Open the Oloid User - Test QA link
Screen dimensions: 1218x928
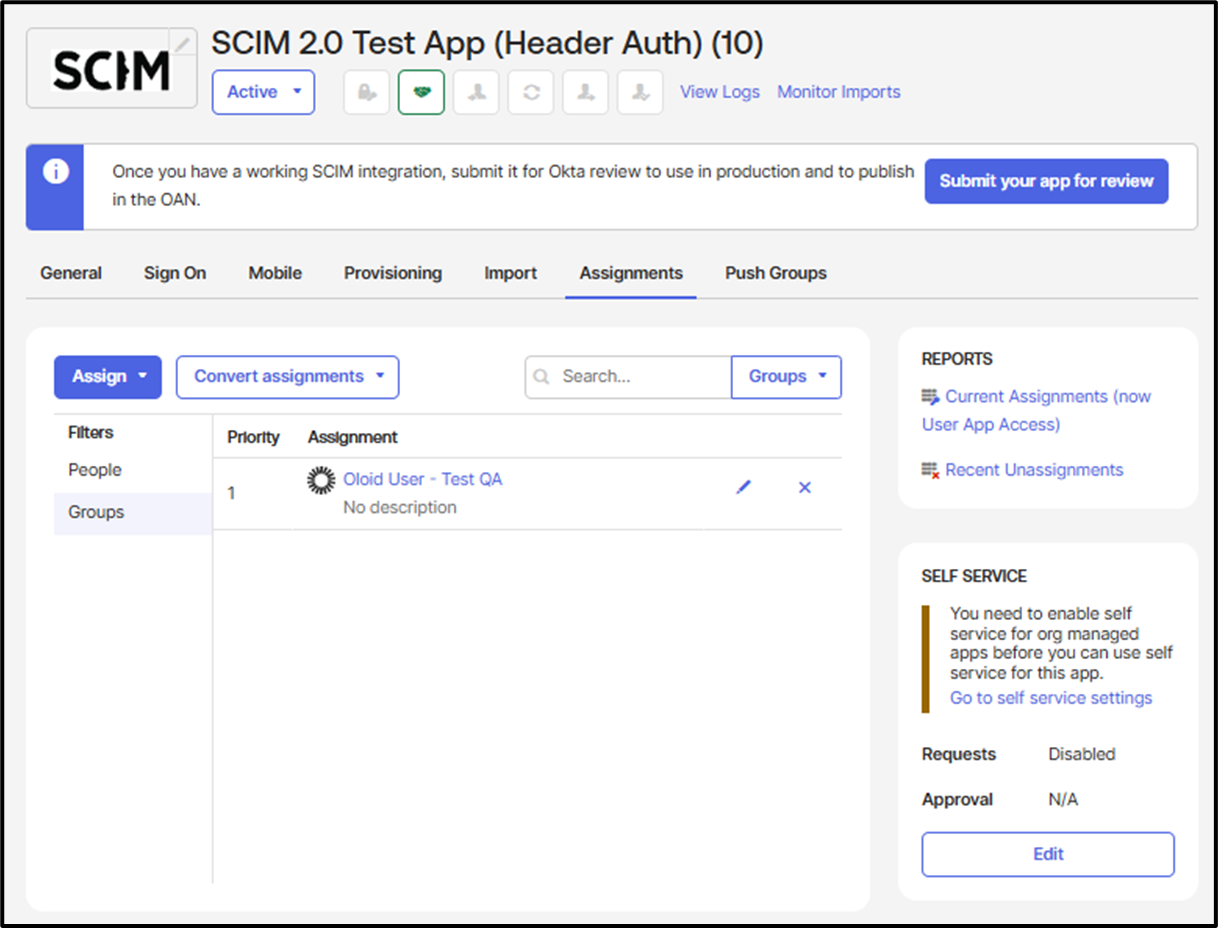point(423,479)
